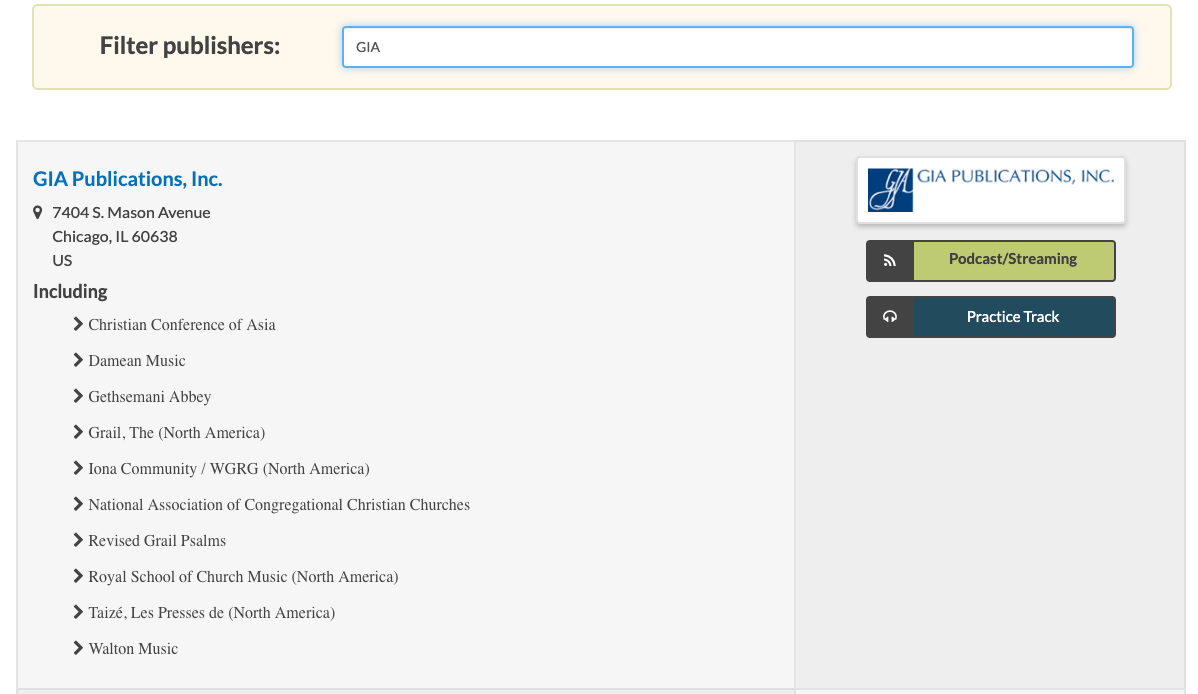Click the Podcast/Streaming button
Screen dimensions: 1198x694
coord(991,261)
